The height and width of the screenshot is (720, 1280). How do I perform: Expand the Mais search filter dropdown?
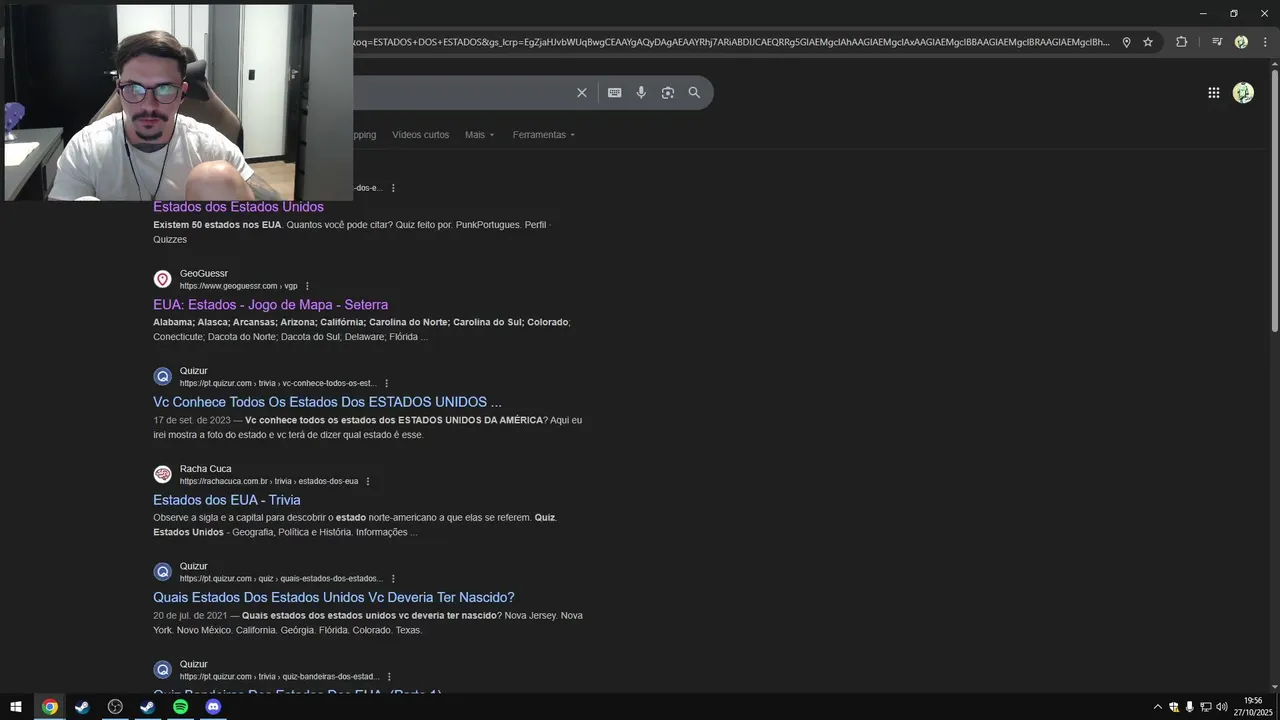coord(479,135)
